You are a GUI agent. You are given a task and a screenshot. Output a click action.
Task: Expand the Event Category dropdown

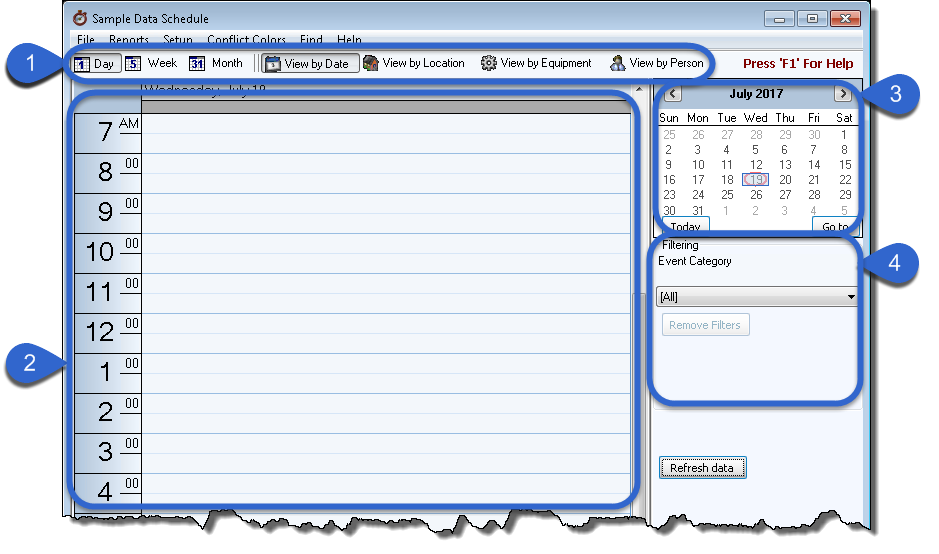pos(851,297)
